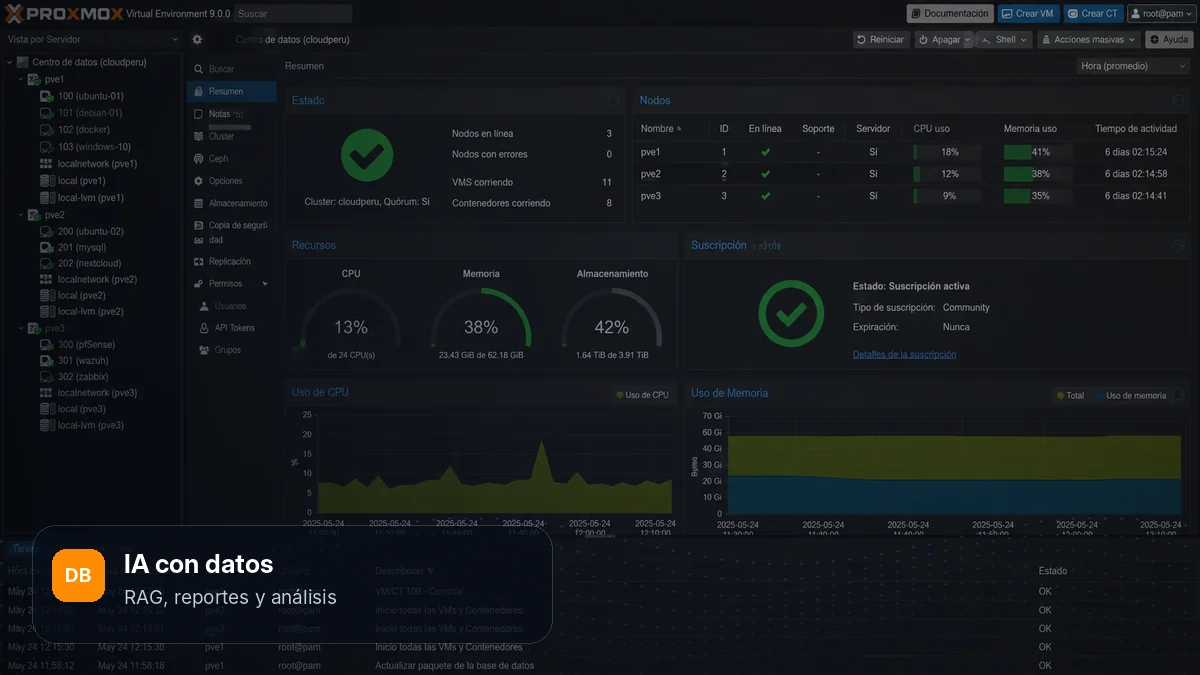Click the Actualizar paquete de la base de datos task

click(x=454, y=665)
